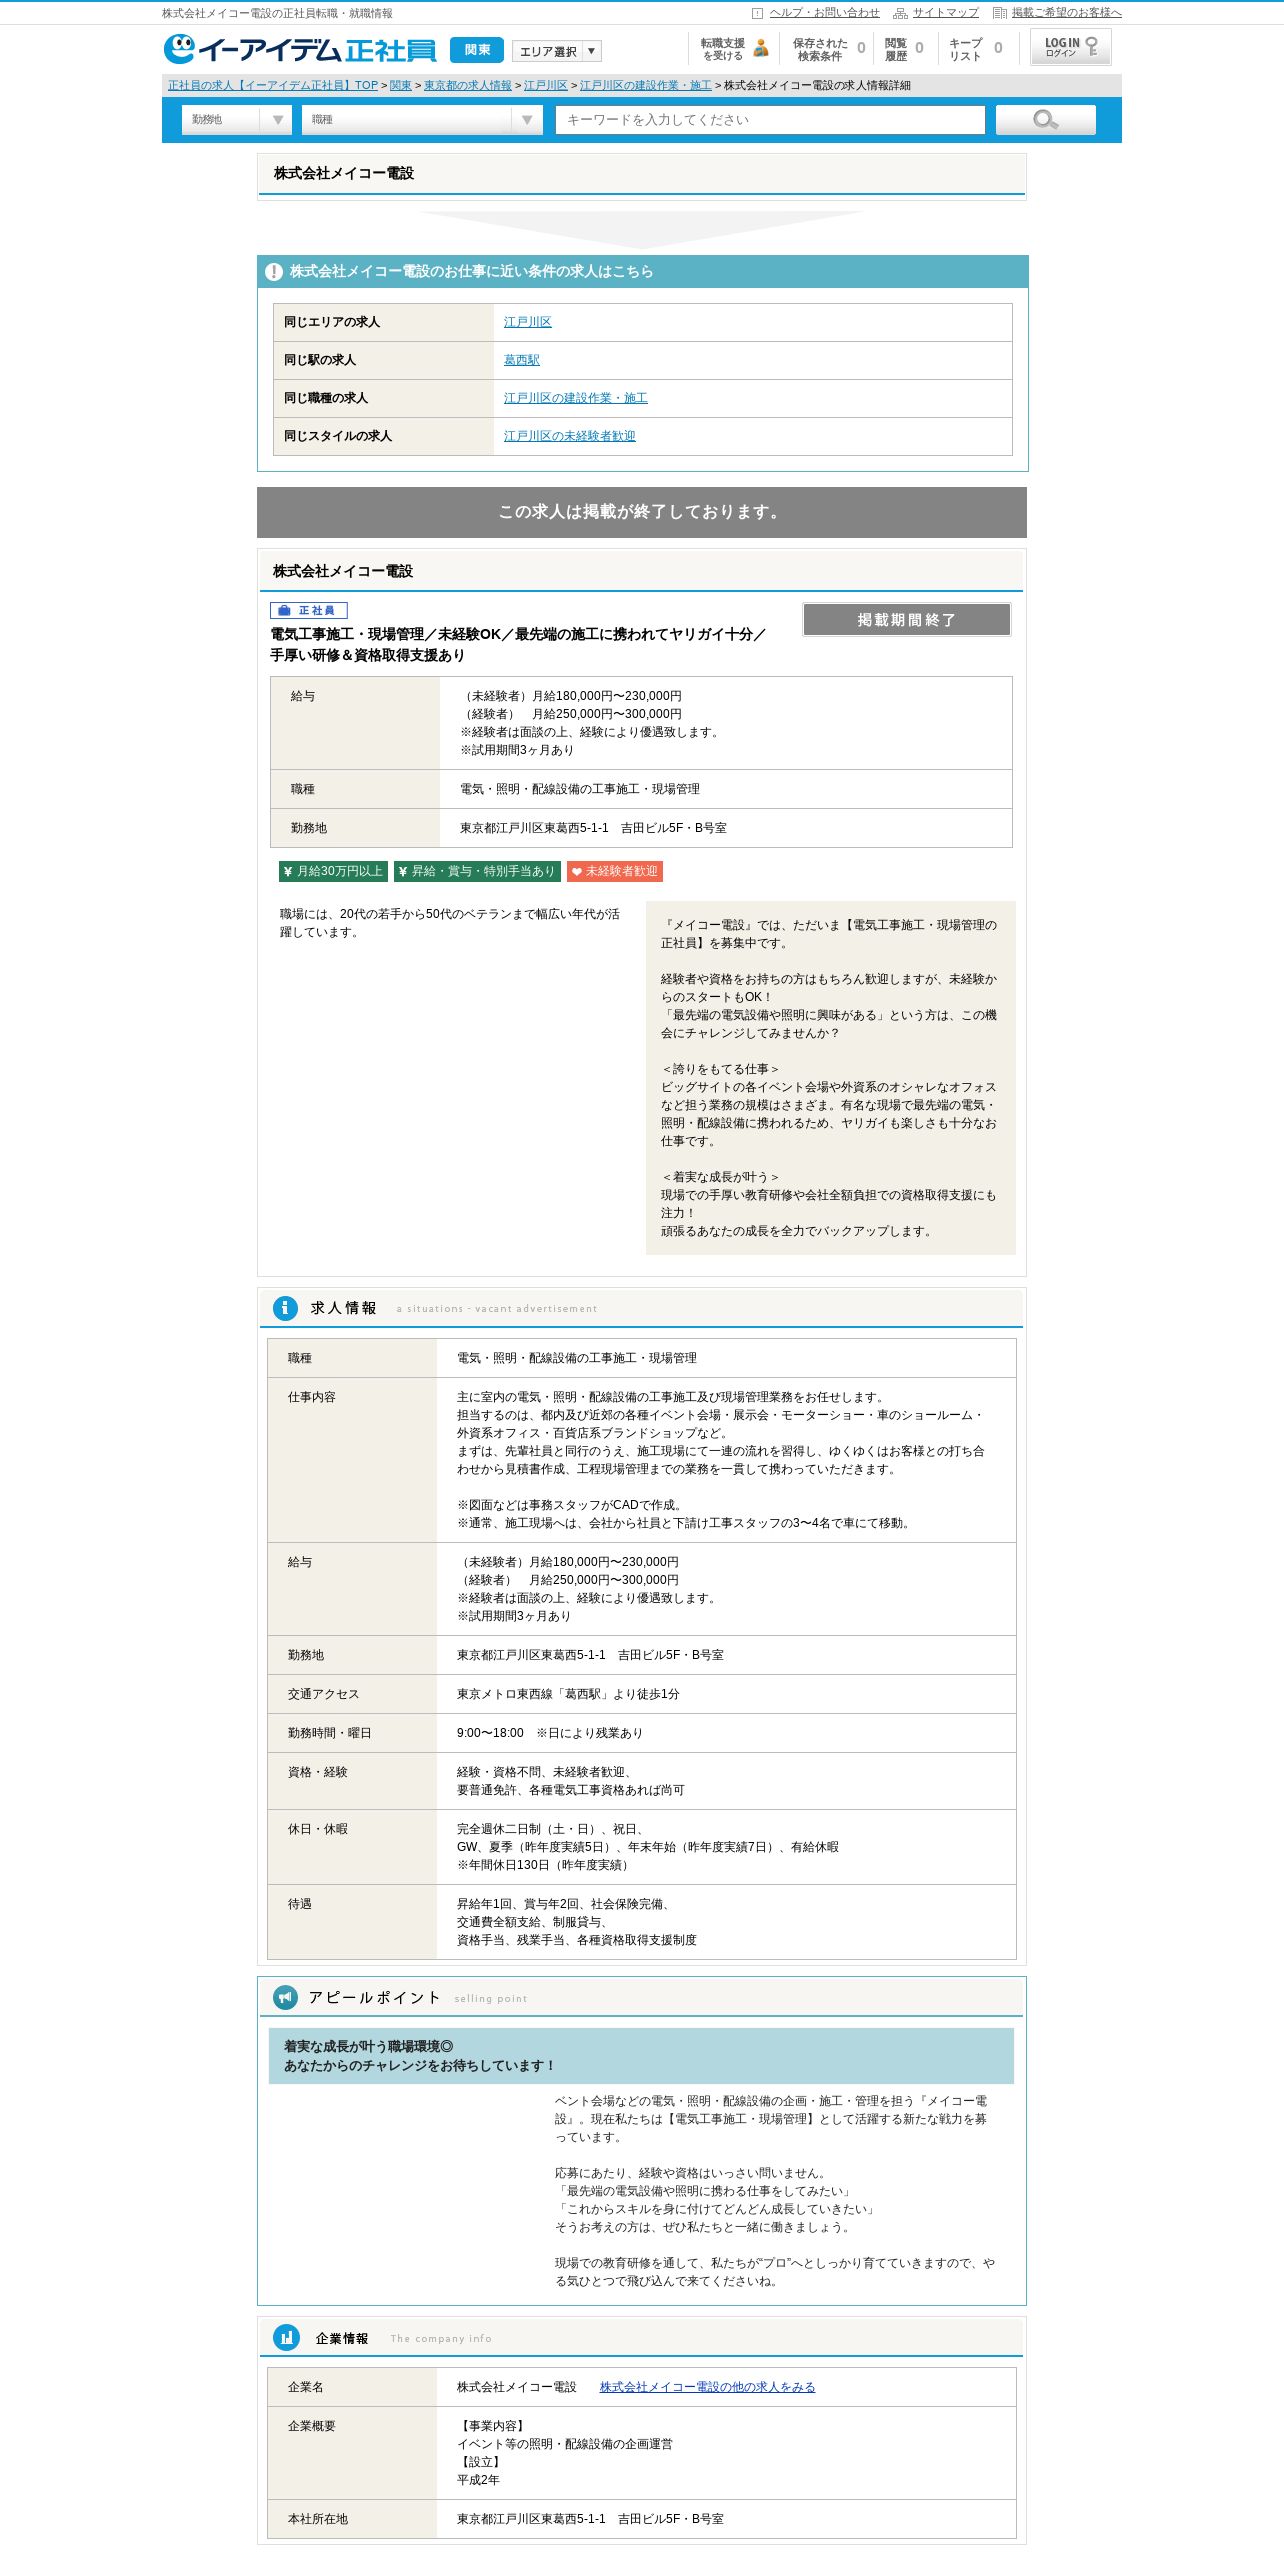Open 転職支援を受ける menu item
Viewport: 1284px width, 2568px height.
click(x=734, y=49)
